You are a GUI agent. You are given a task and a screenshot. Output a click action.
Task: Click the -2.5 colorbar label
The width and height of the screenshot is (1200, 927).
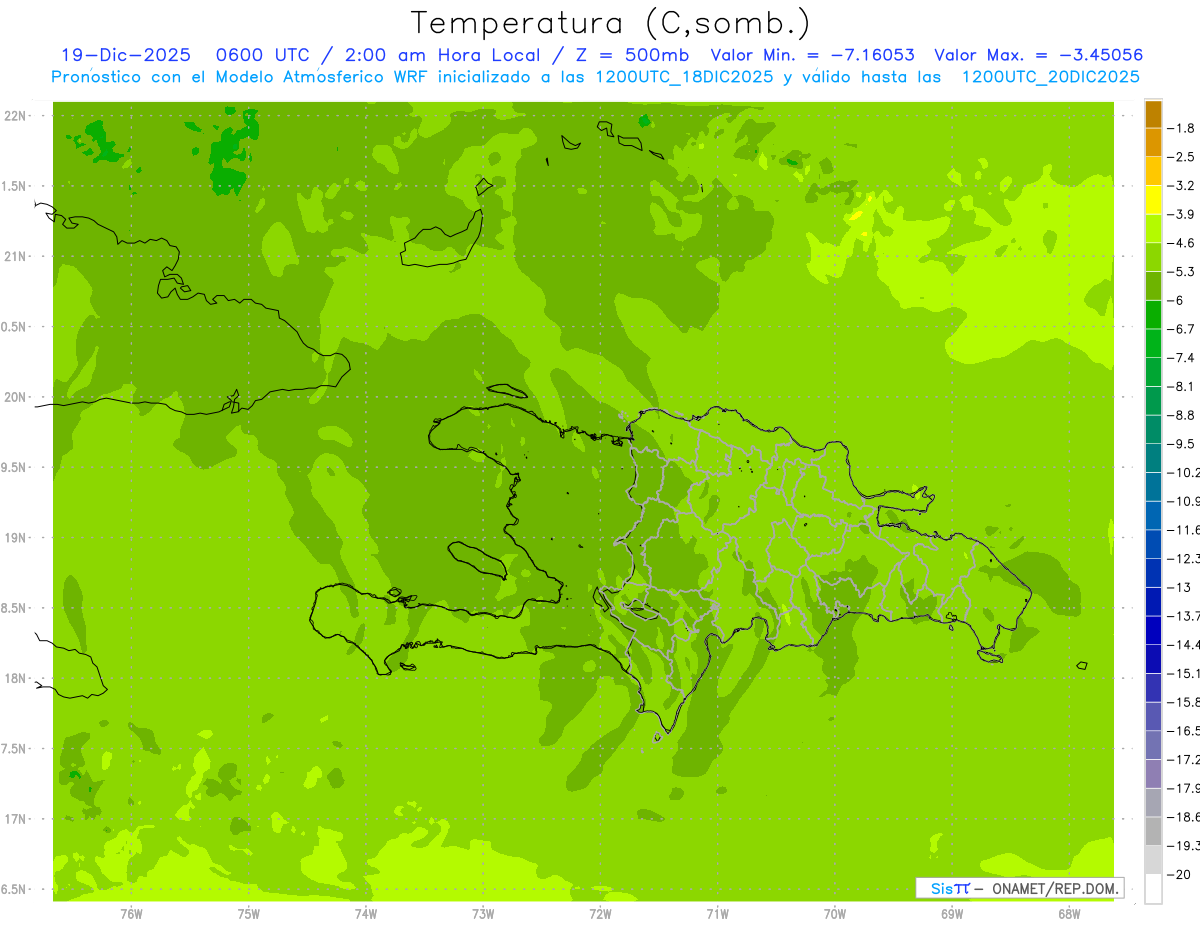pos(1182,157)
